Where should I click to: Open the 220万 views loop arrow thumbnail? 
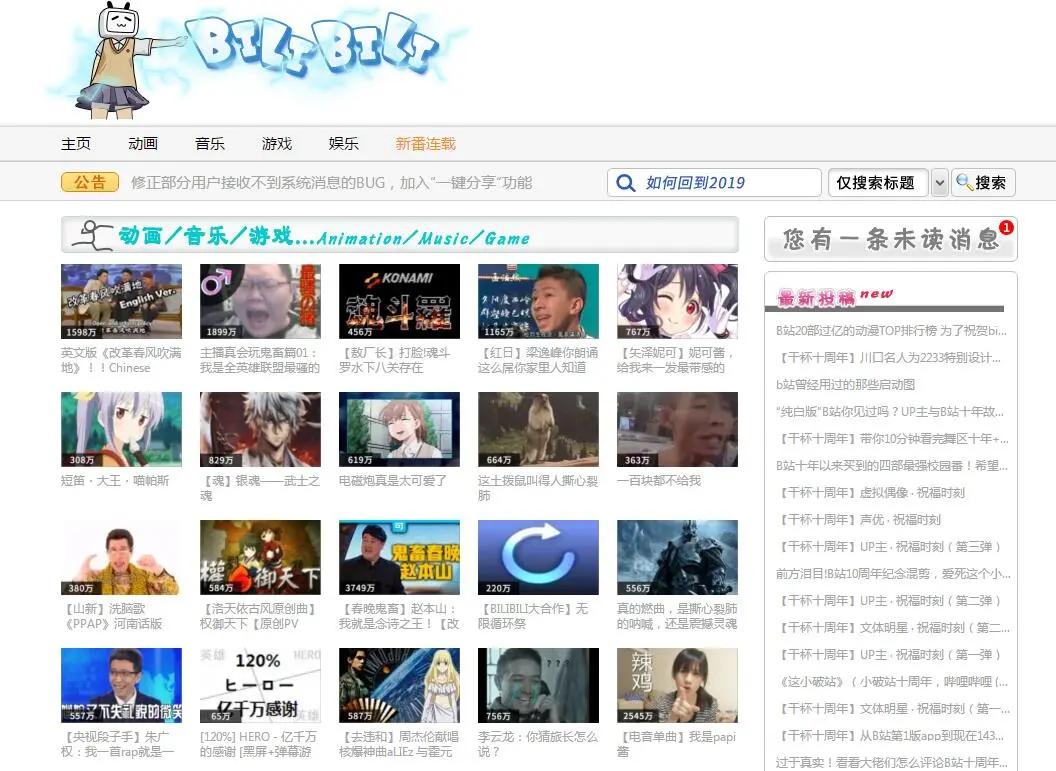point(538,557)
